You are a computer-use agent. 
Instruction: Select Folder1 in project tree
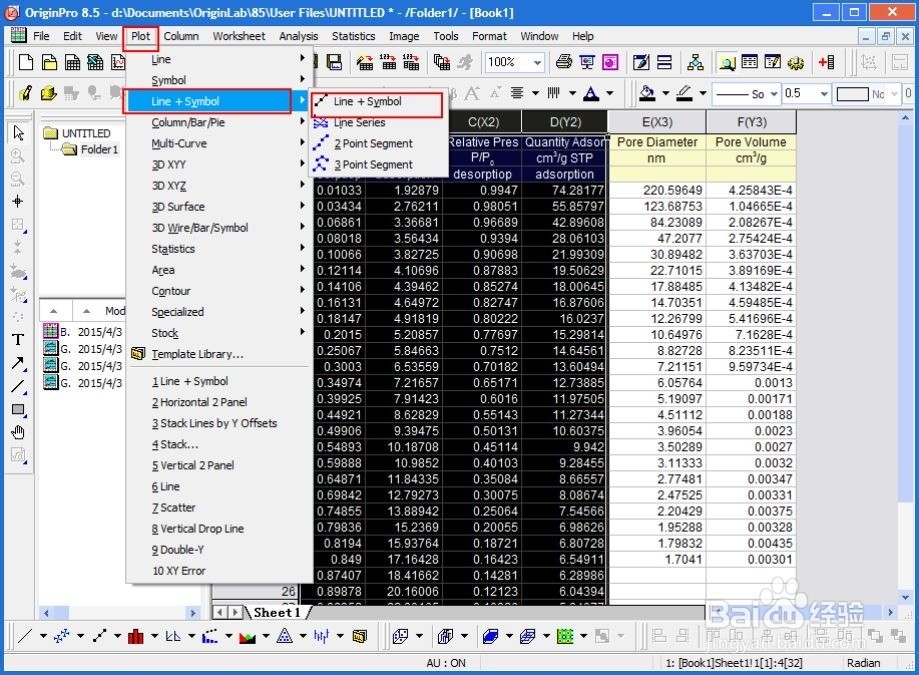tap(99, 149)
